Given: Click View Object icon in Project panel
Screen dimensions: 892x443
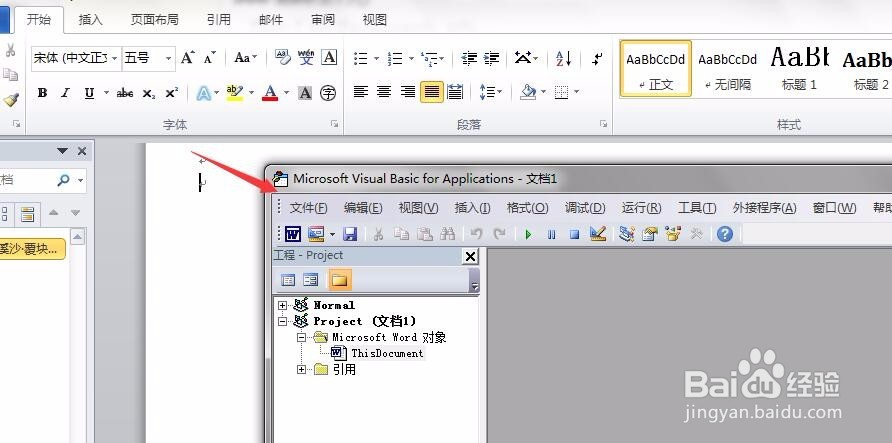Looking at the screenshot, I should tap(311, 280).
